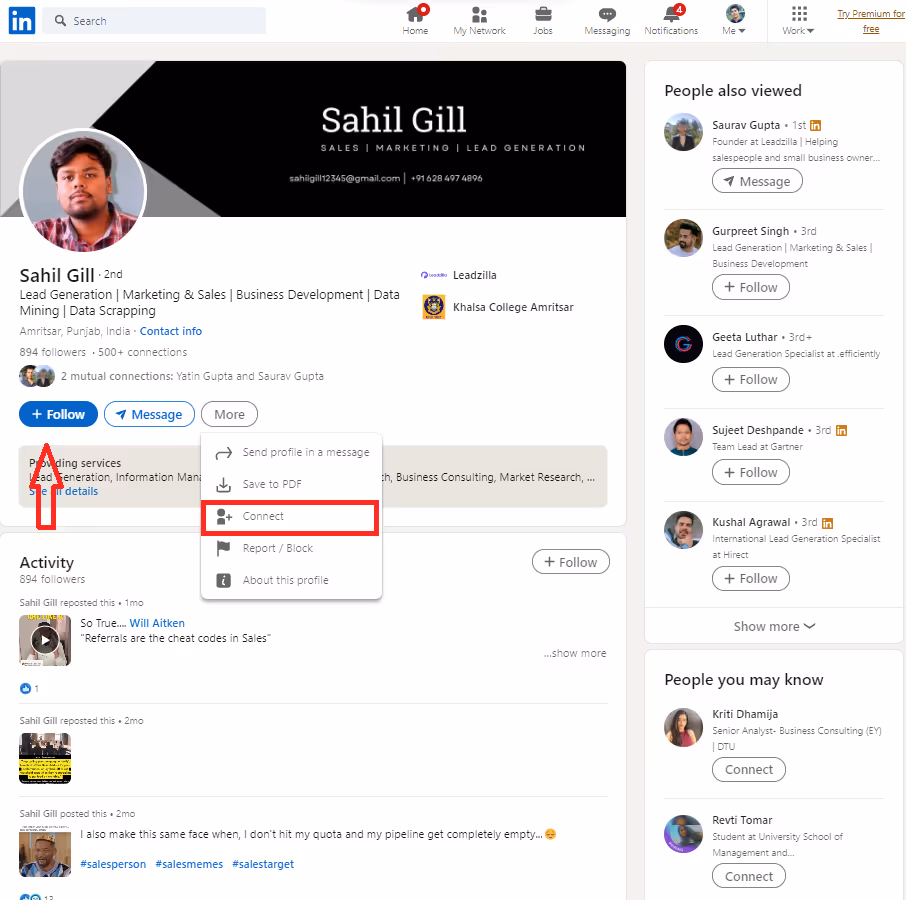The height and width of the screenshot is (900, 906).
Task: Click mutual connections avatar icons
Action: coord(37,376)
